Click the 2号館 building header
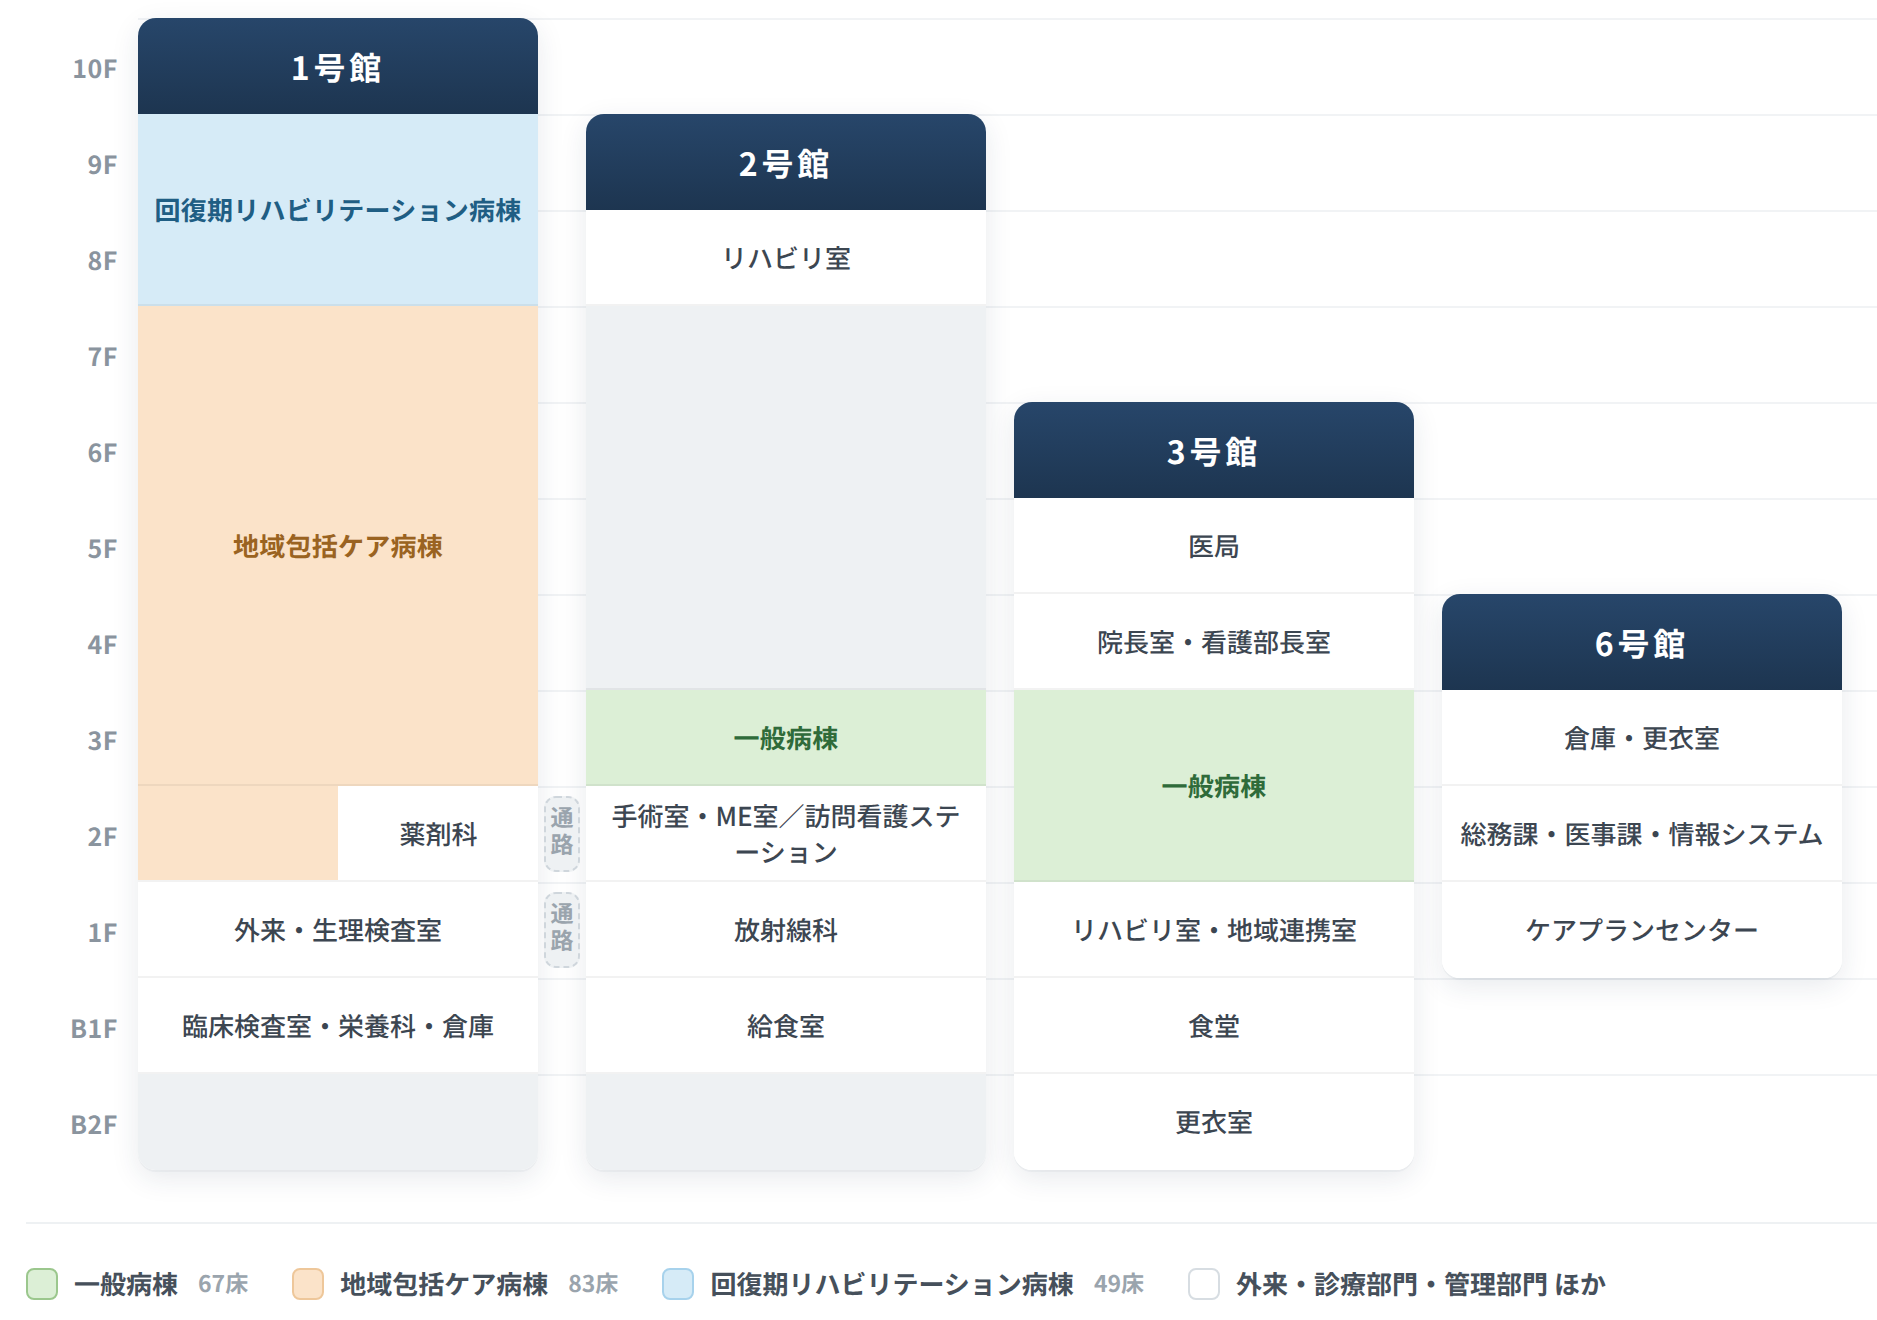The width and height of the screenshot is (1877, 1320). [786, 162]
